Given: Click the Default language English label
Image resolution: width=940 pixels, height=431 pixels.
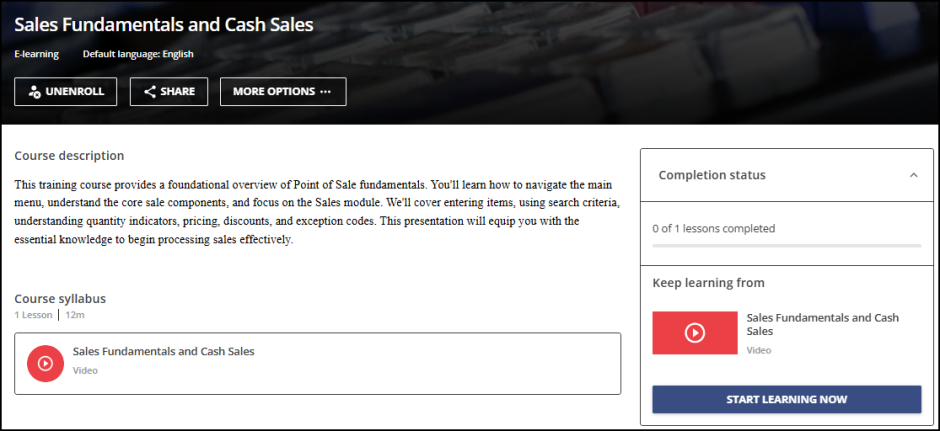Looking at the screenshot, I should pyautogui.click(x=138, y=54).
